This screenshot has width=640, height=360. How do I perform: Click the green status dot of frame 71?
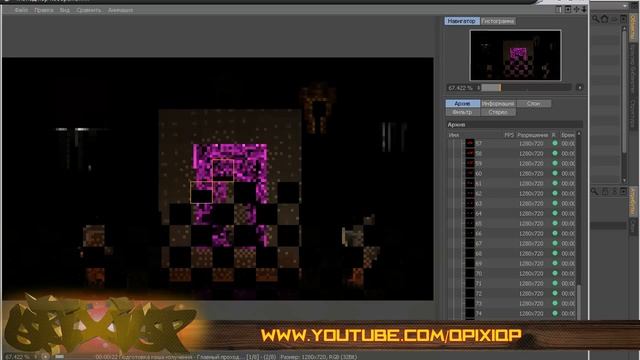[x=555, y=283]
